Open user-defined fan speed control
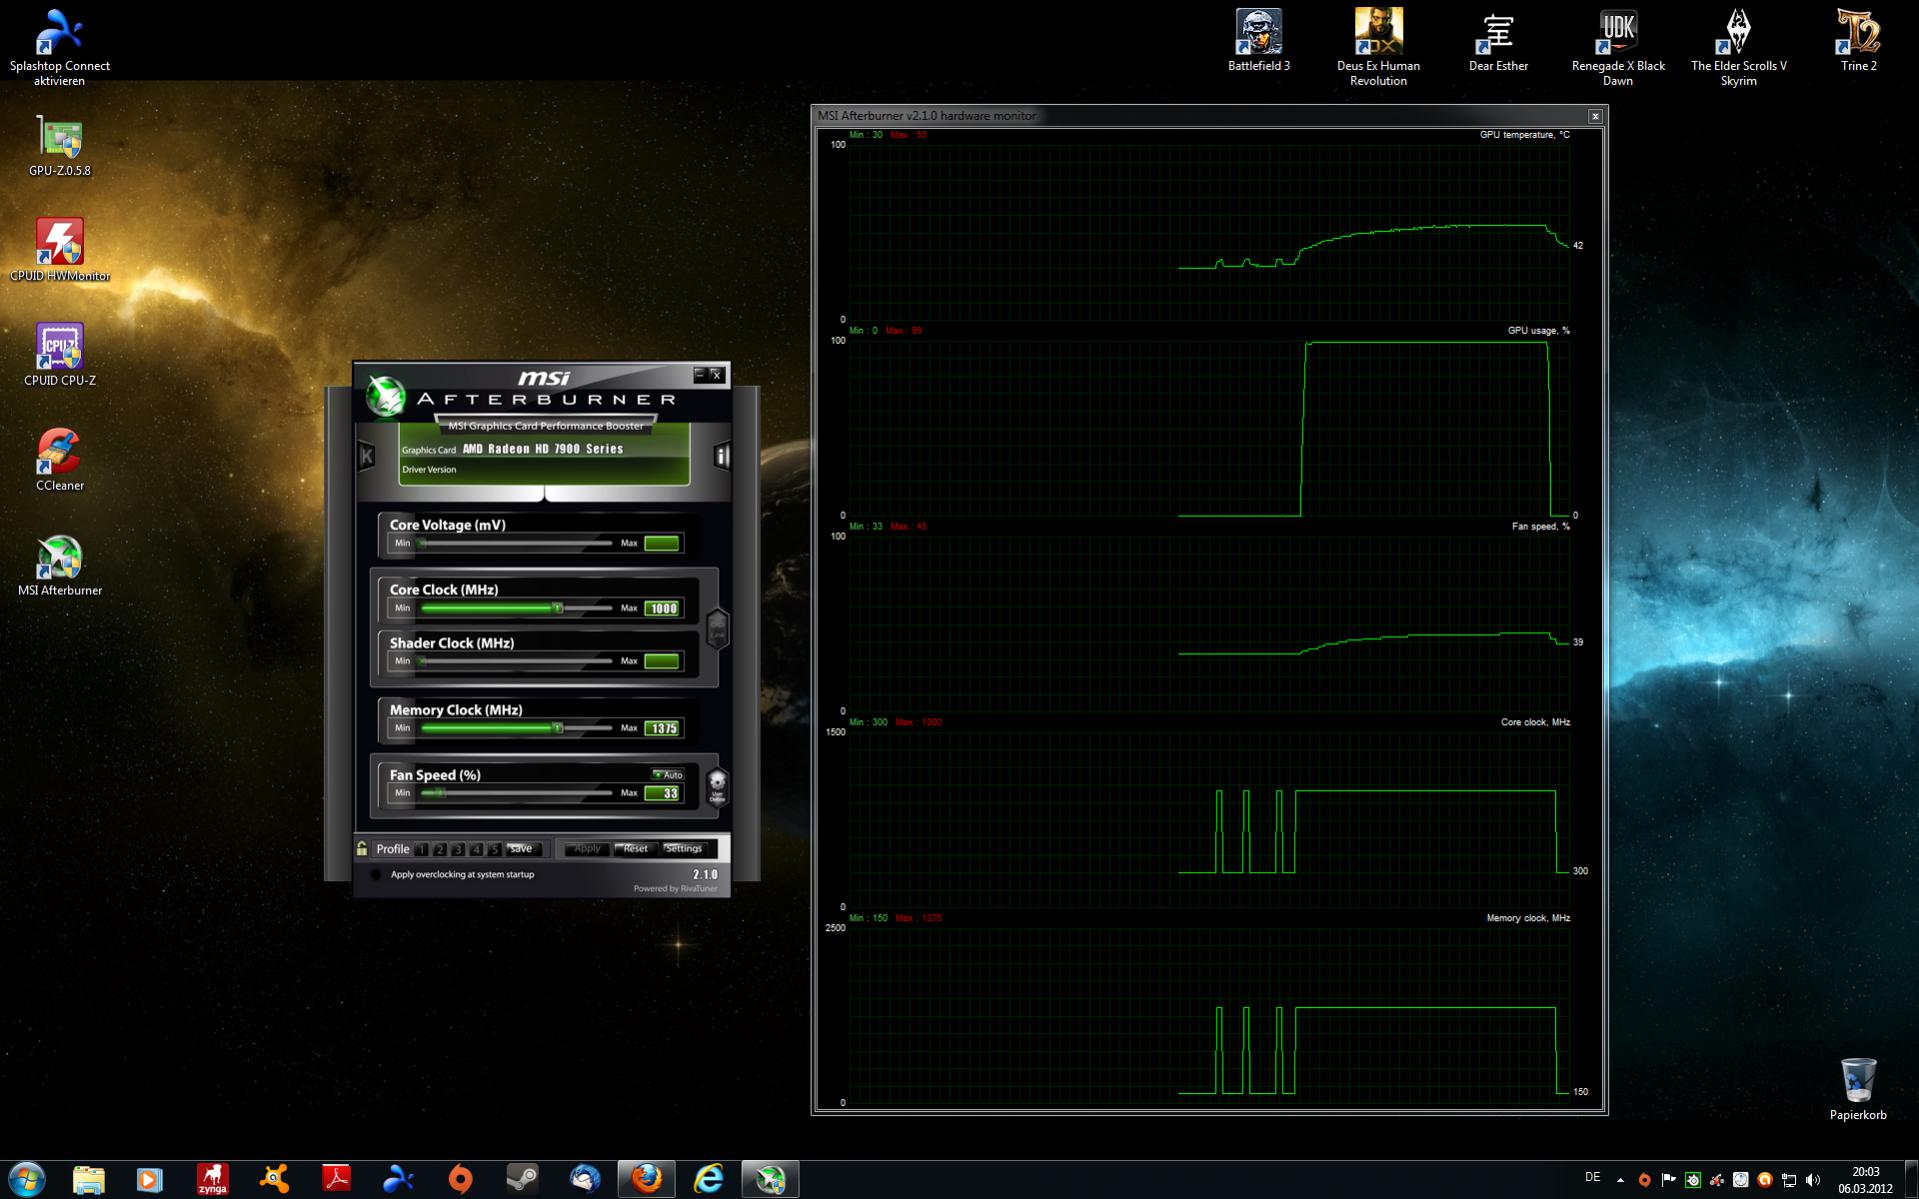This screenshot has height=1199, width=1919. pos(717,786)
